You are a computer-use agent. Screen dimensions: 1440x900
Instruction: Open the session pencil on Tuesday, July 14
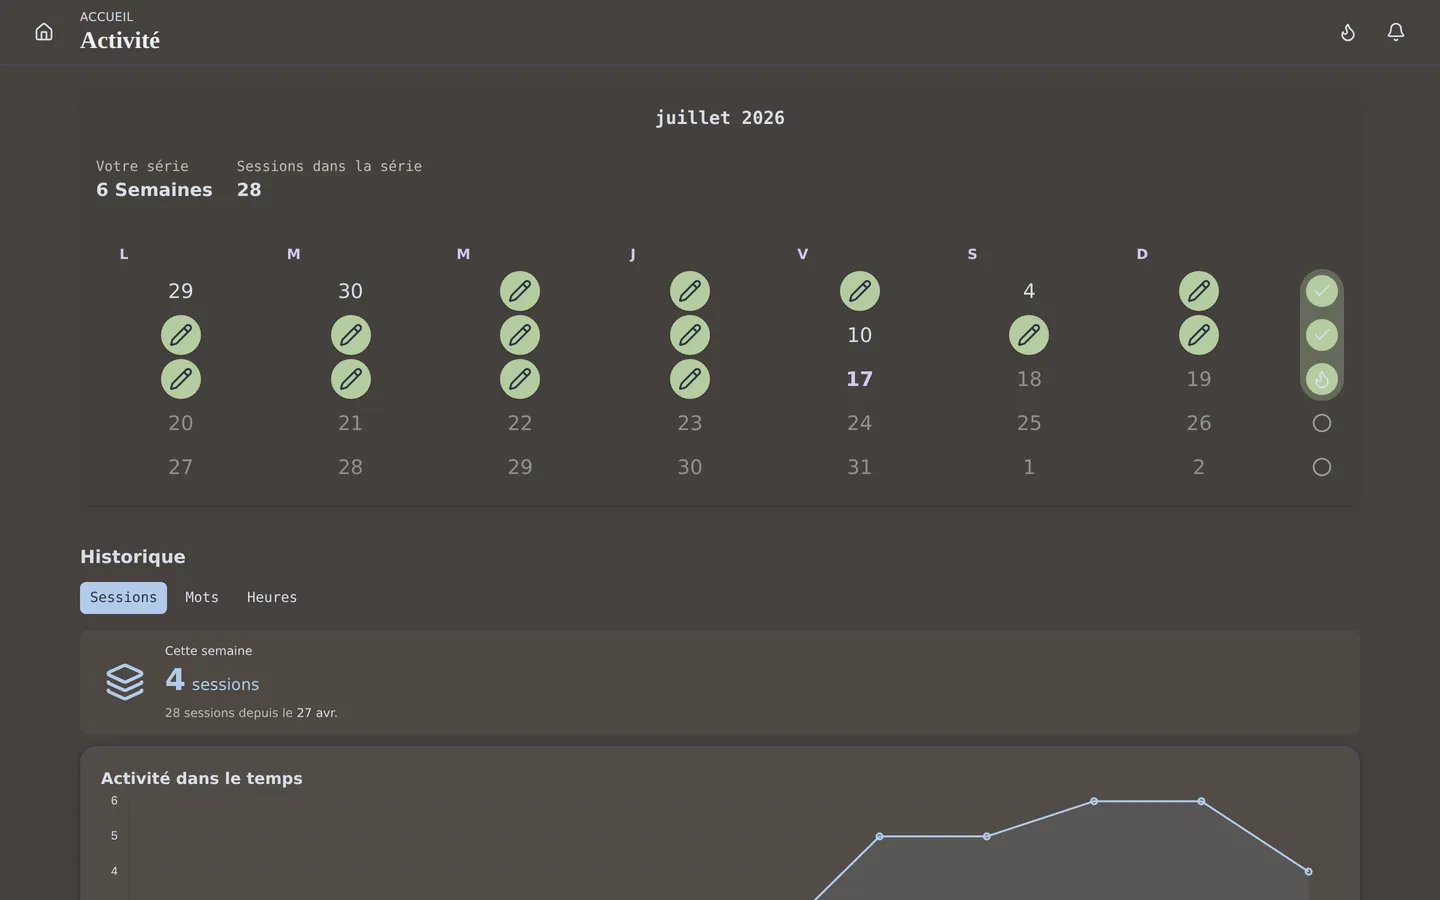tap(351, 379)
